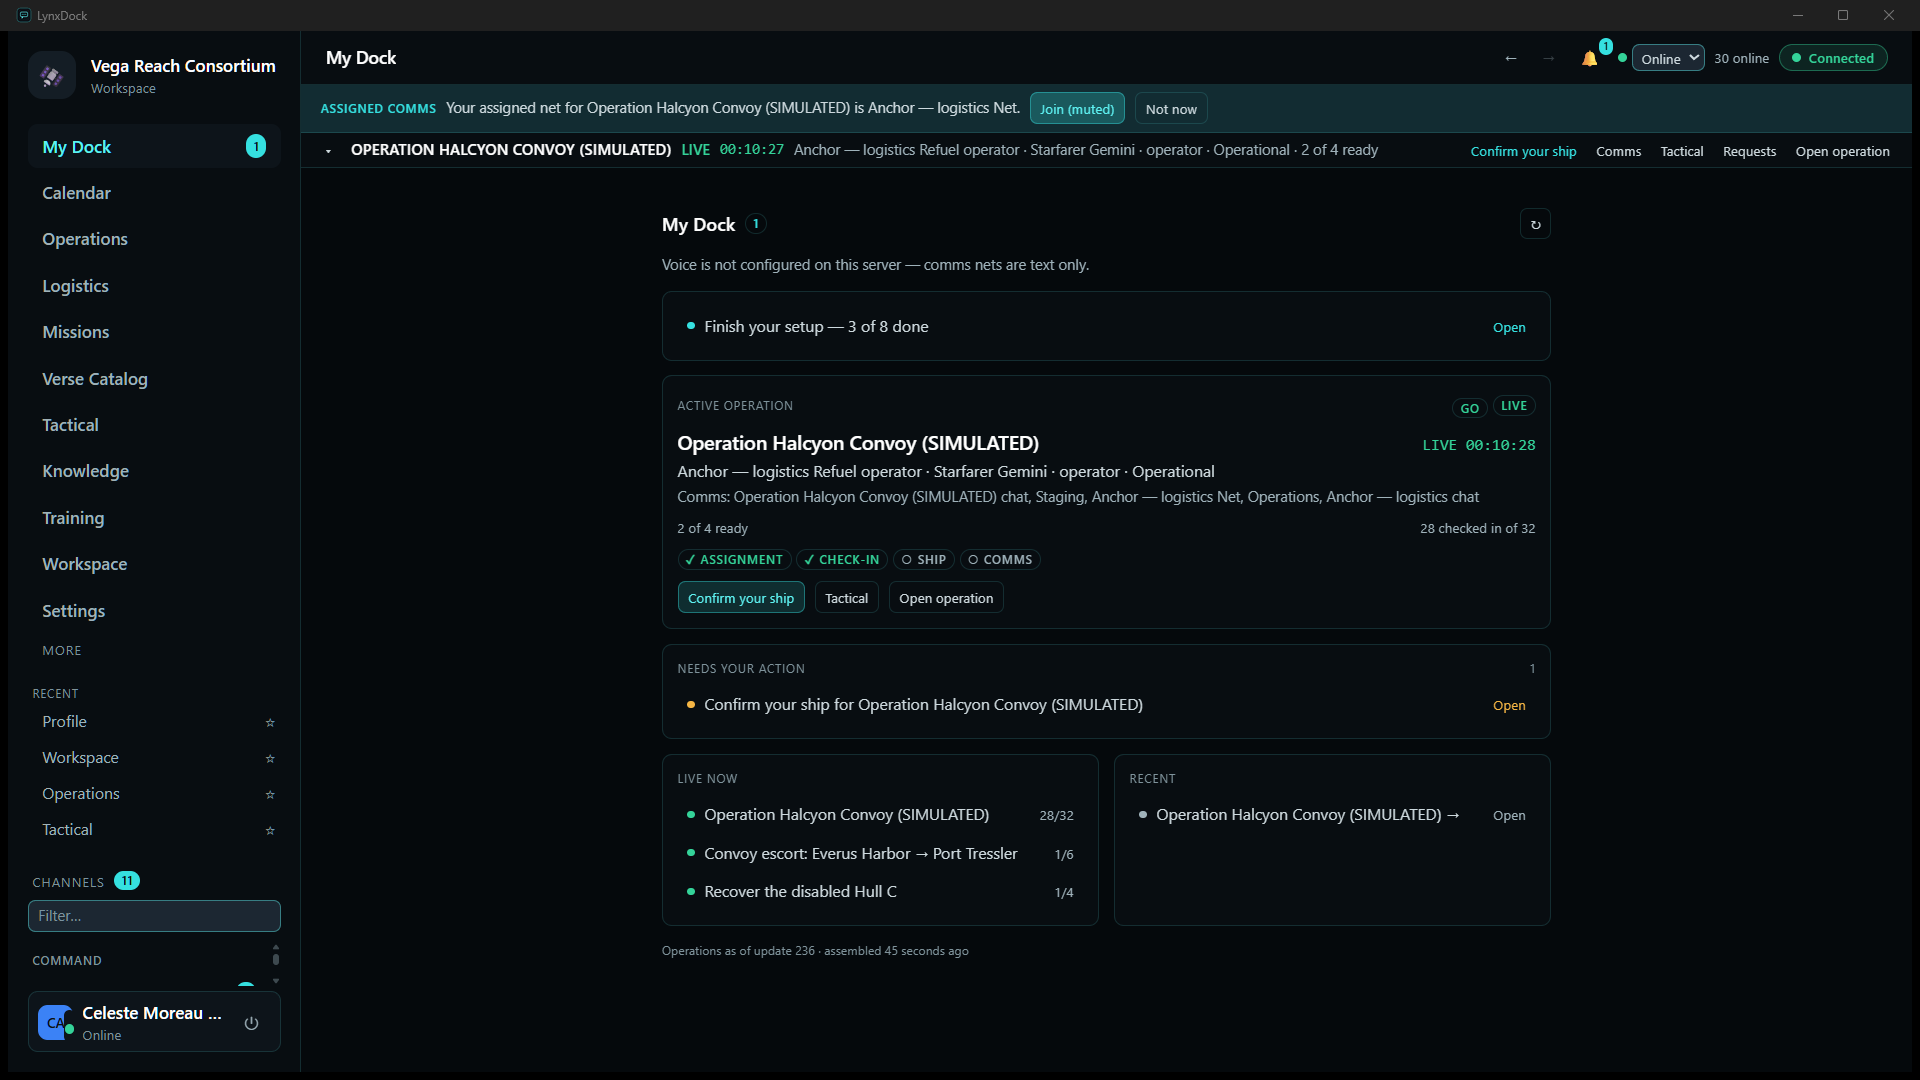The width and height of the screenshot is (1920, 1080).
Task: Click the LynxDock app icon in title bar
Action: pyautogui.click(x=24, y=15)
